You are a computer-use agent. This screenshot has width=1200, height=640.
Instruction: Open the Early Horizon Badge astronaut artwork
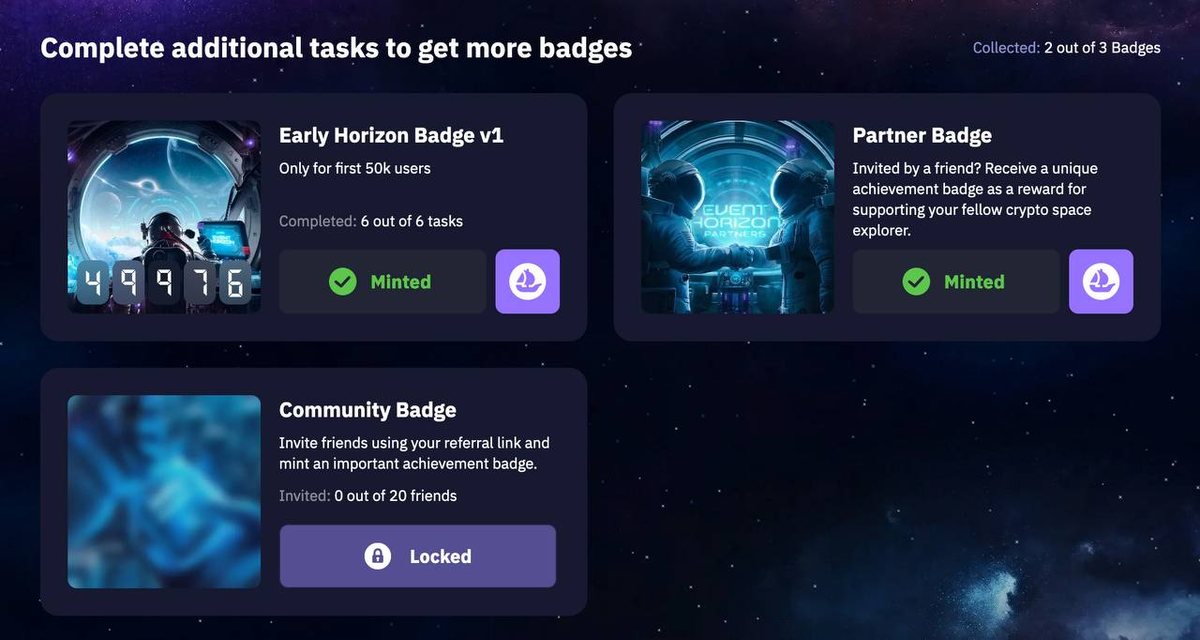(164, 217)
